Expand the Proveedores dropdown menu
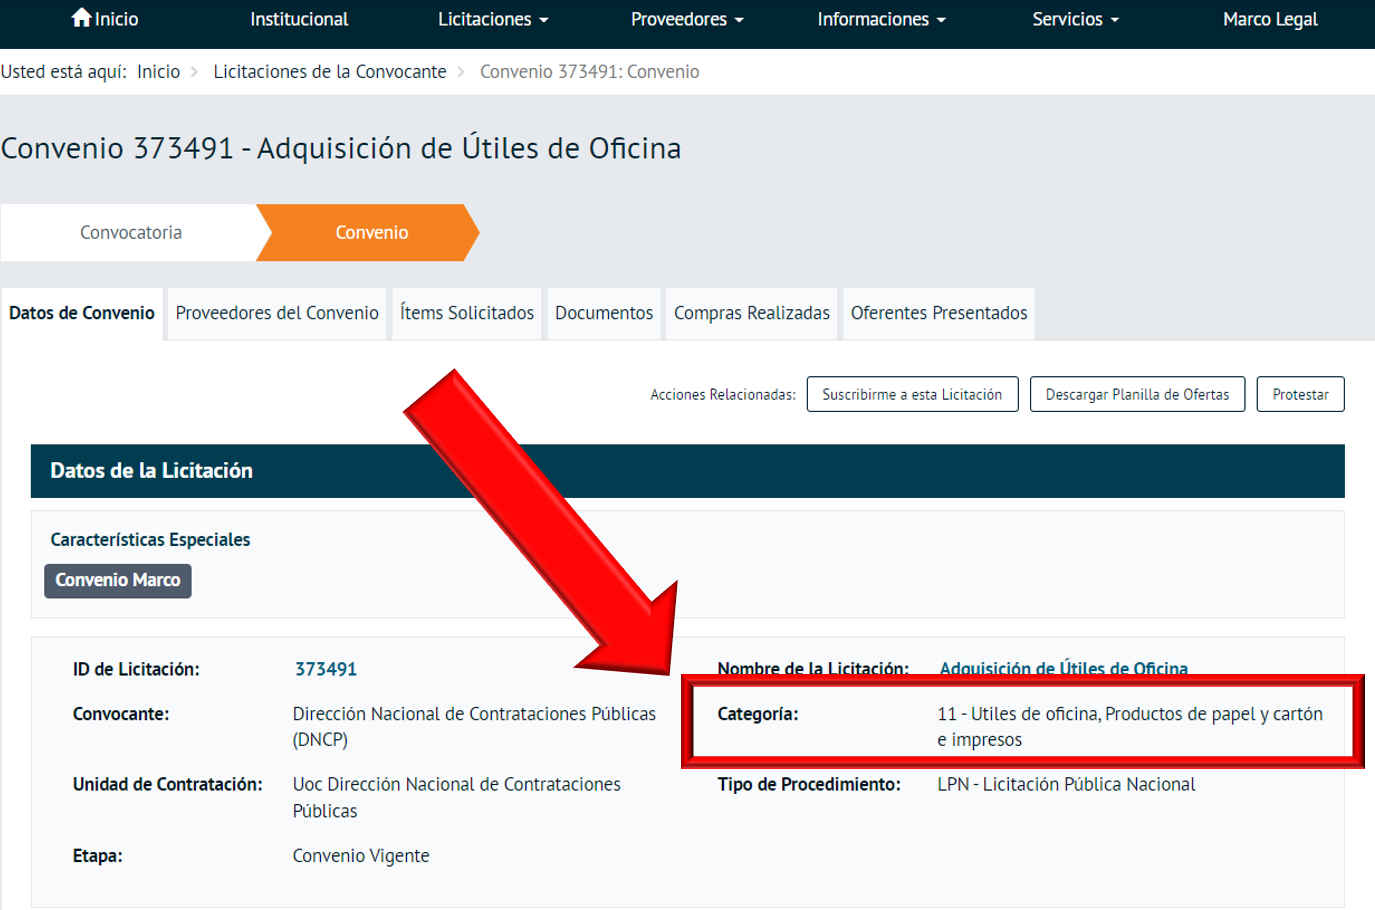 (687, 19)
